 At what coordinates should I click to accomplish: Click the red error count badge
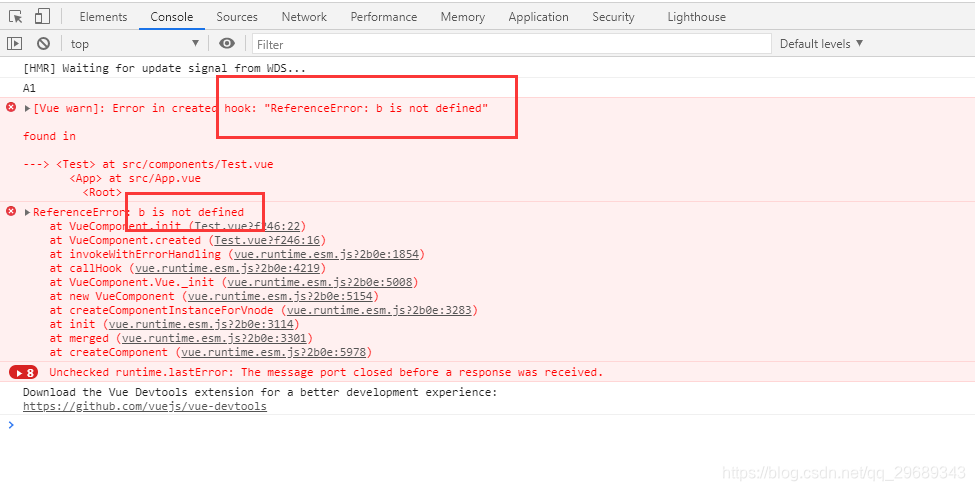pyautogui.click(x=23, y=372)
